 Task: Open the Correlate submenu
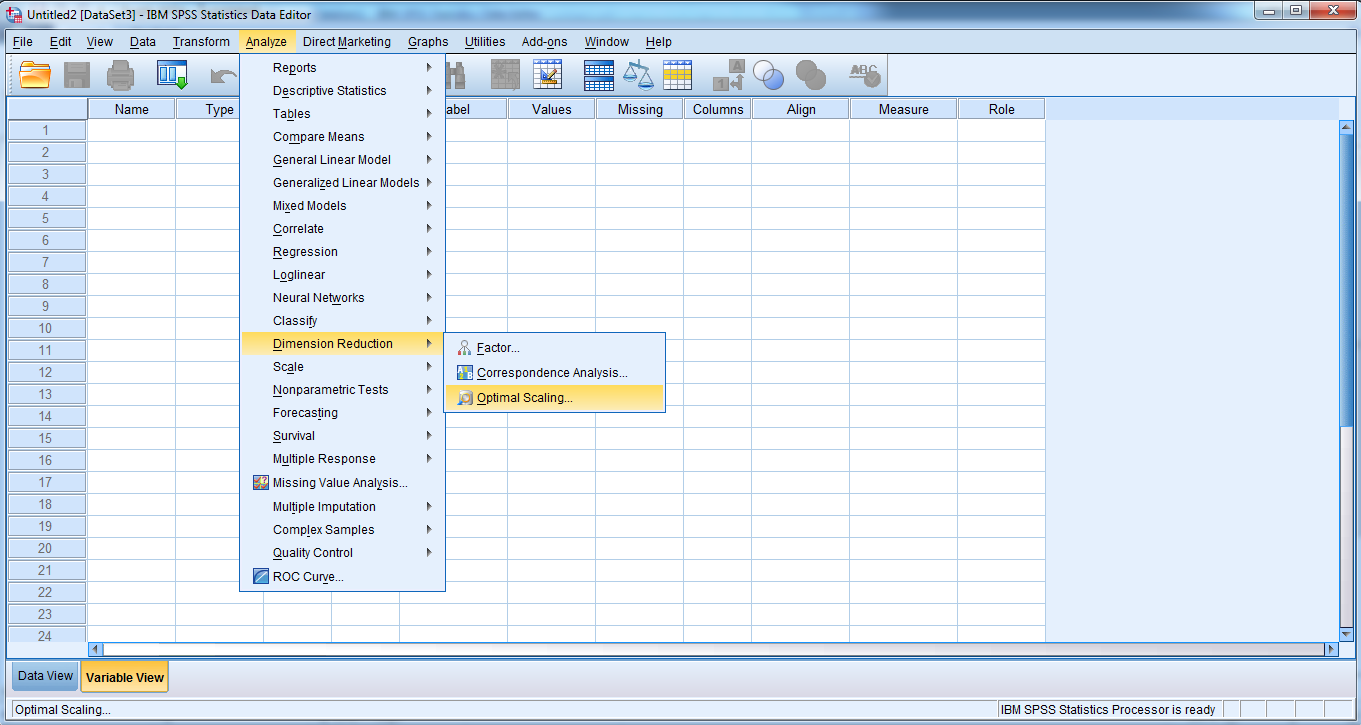click(x=342, y=229)
